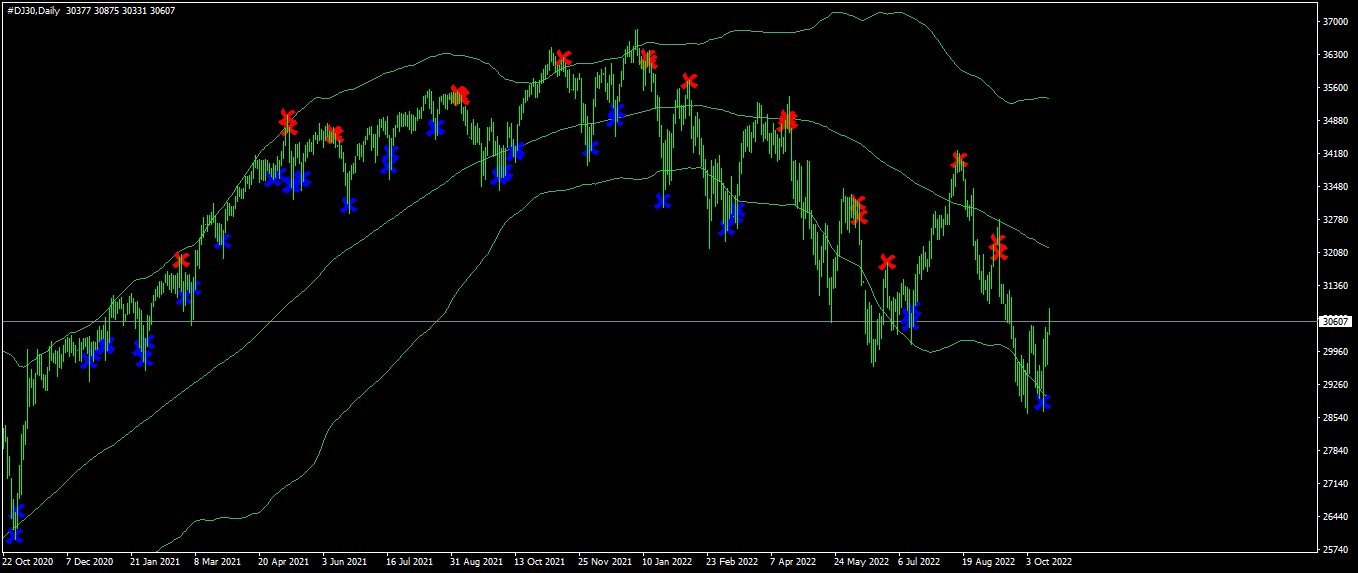Click the 35600 price axis label
The width and height of the screenshot is (1358, 573).
1335,87
